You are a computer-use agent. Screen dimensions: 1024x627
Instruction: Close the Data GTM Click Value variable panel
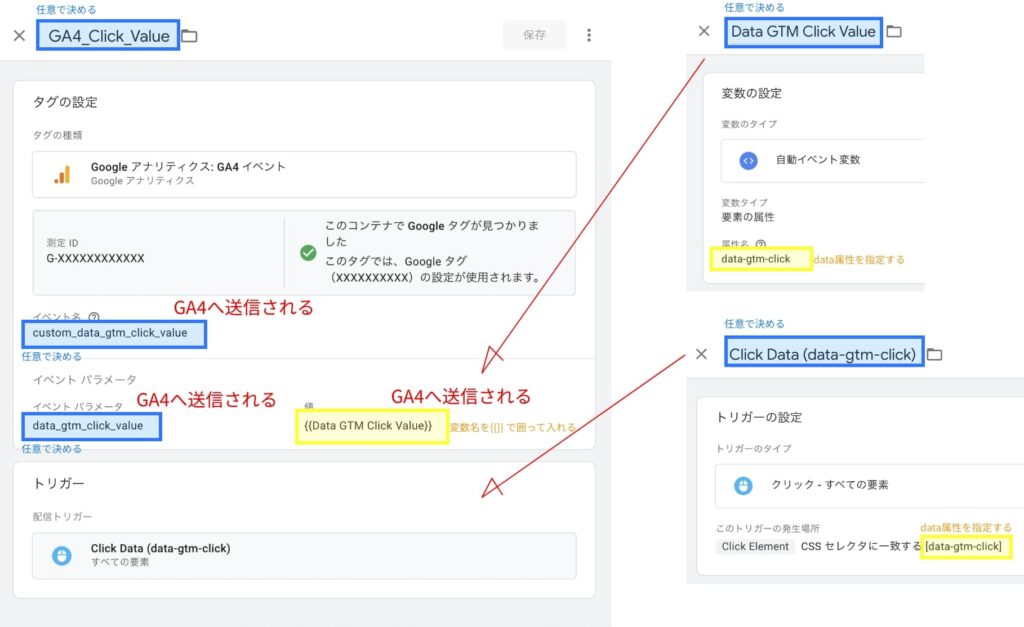pos(704,32)
